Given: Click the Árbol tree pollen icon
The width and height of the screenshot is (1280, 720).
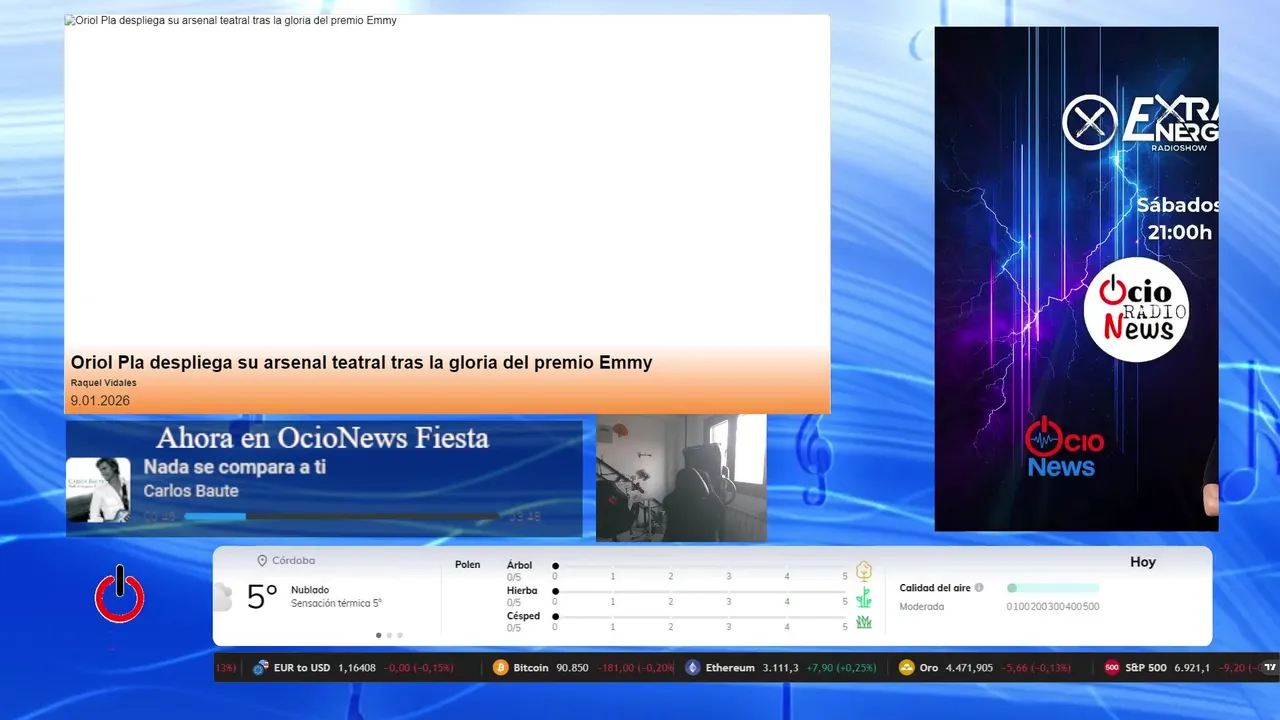Looking at the screenshot, I should click(864, 571).
